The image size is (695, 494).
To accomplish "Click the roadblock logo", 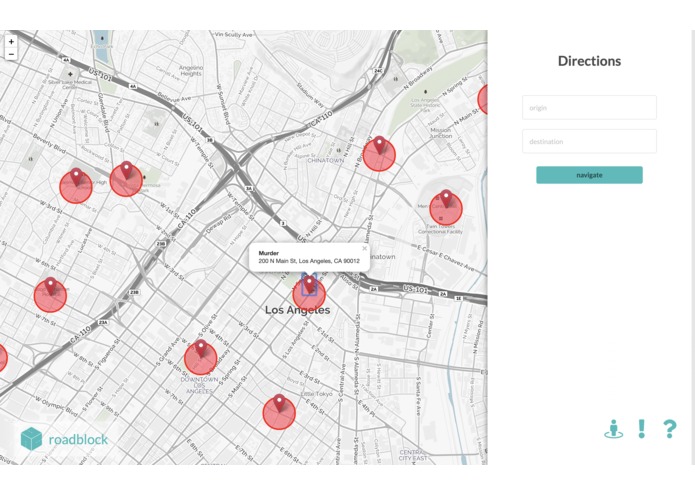I will (64, 439).
